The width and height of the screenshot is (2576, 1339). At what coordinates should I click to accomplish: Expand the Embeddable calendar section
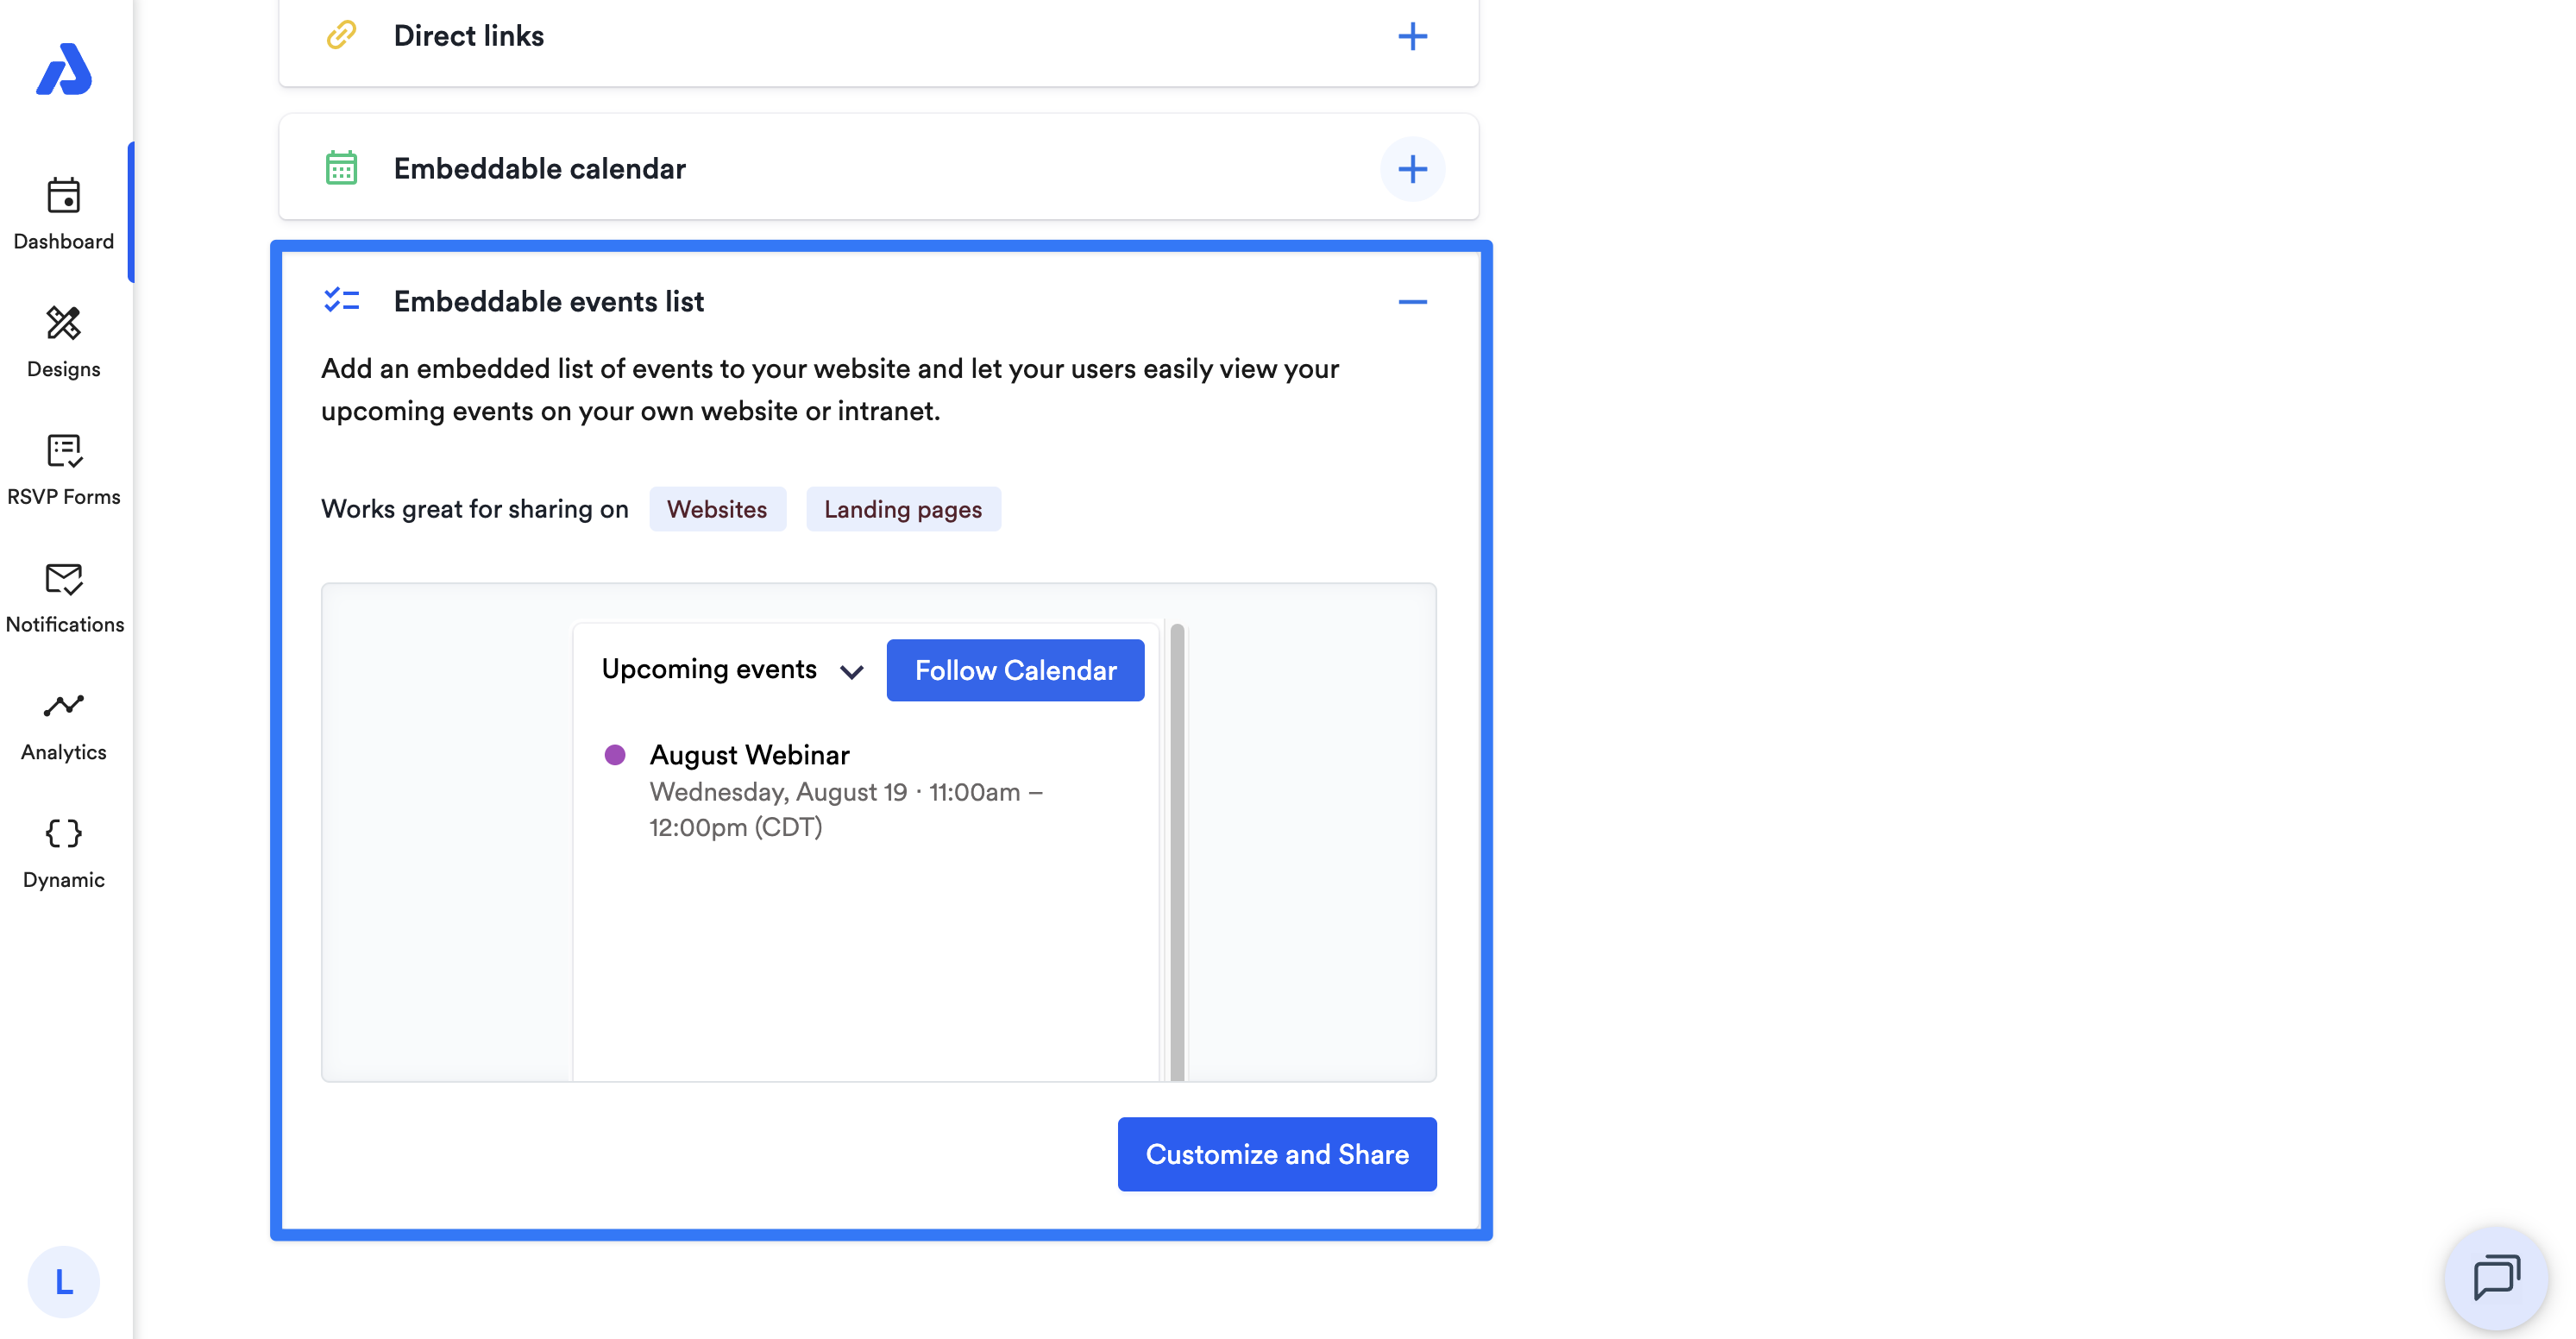tap(1412, 169)
